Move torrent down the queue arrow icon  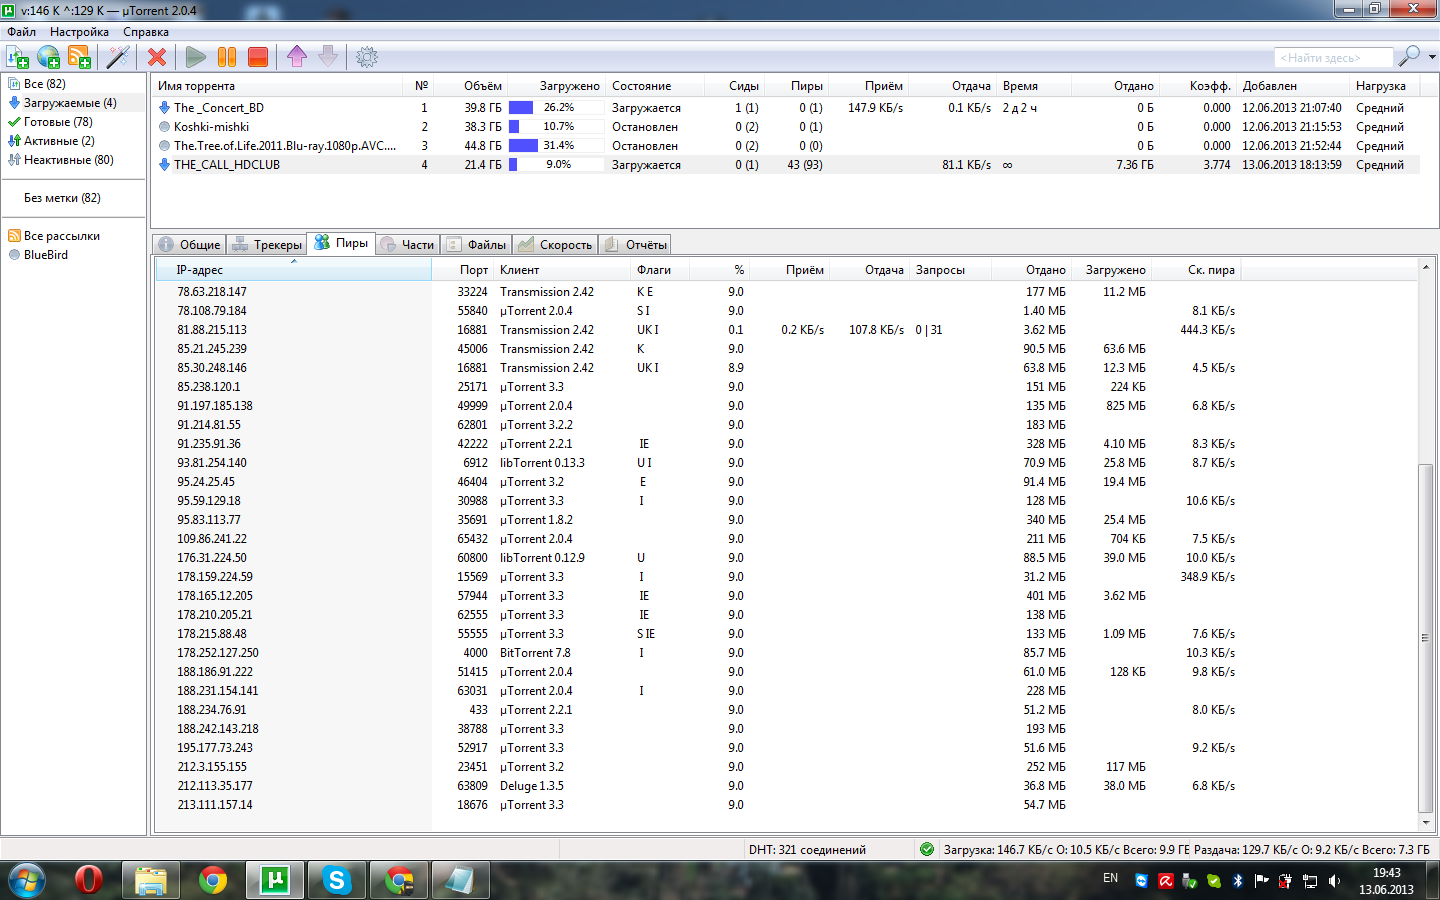[x=328, y=57]
